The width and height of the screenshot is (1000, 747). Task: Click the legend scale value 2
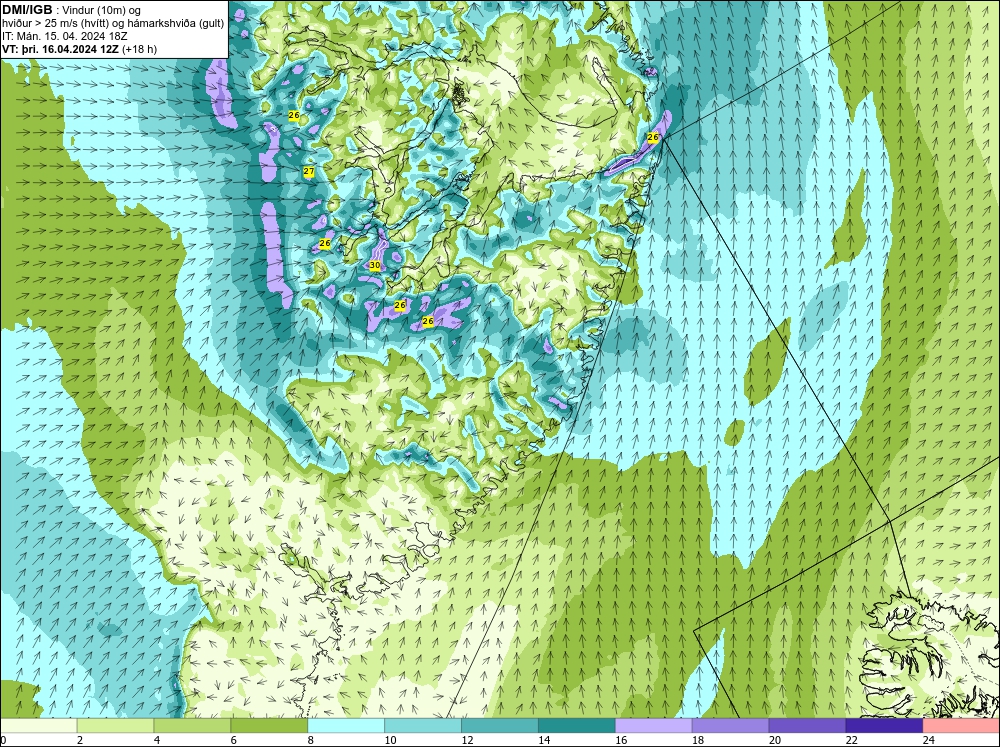pyautogui.click(x=80, y=740)
